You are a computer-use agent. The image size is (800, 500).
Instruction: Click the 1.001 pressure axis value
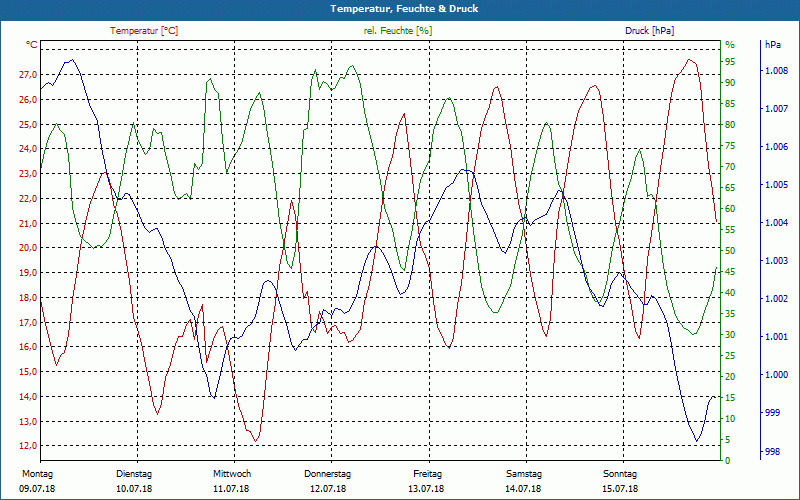click(776, 337)
